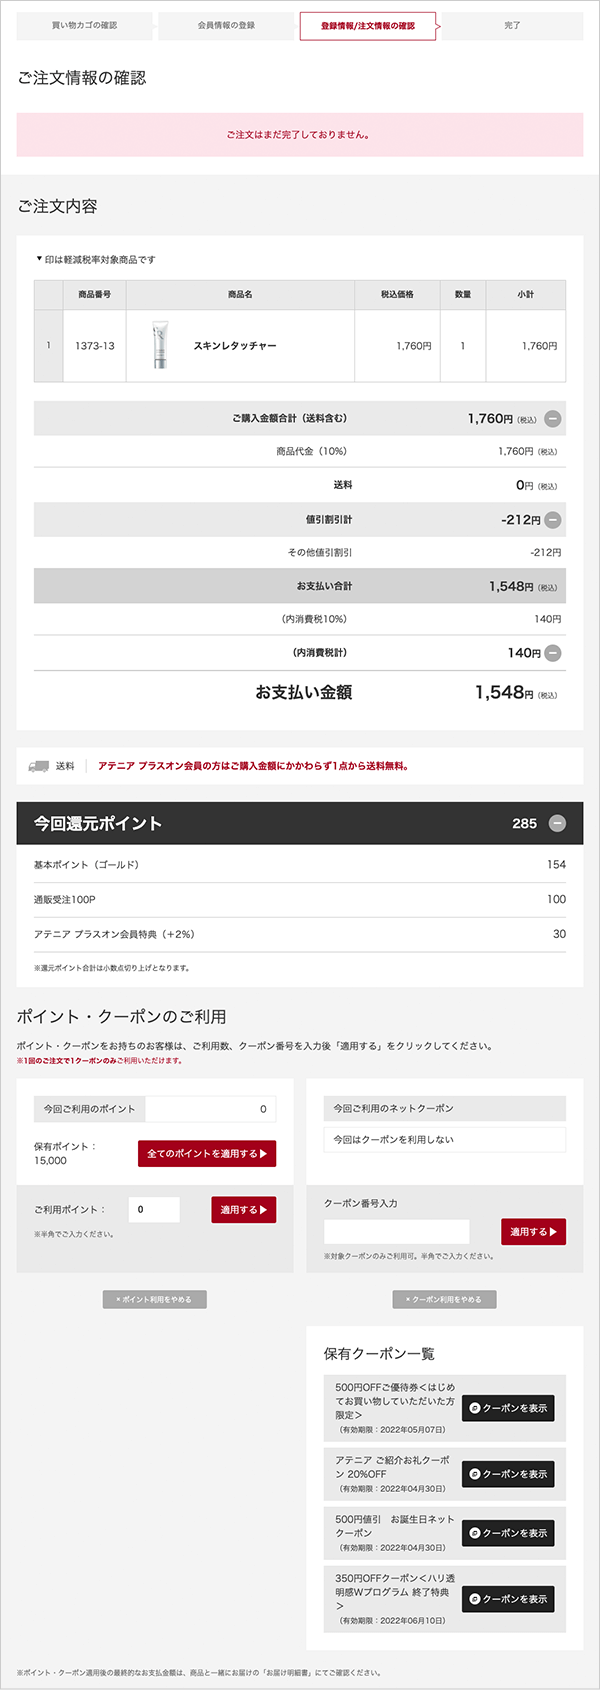Apply all points with 全てのポイントを適用する button

pyautogui.click(x=207, y=1153)
